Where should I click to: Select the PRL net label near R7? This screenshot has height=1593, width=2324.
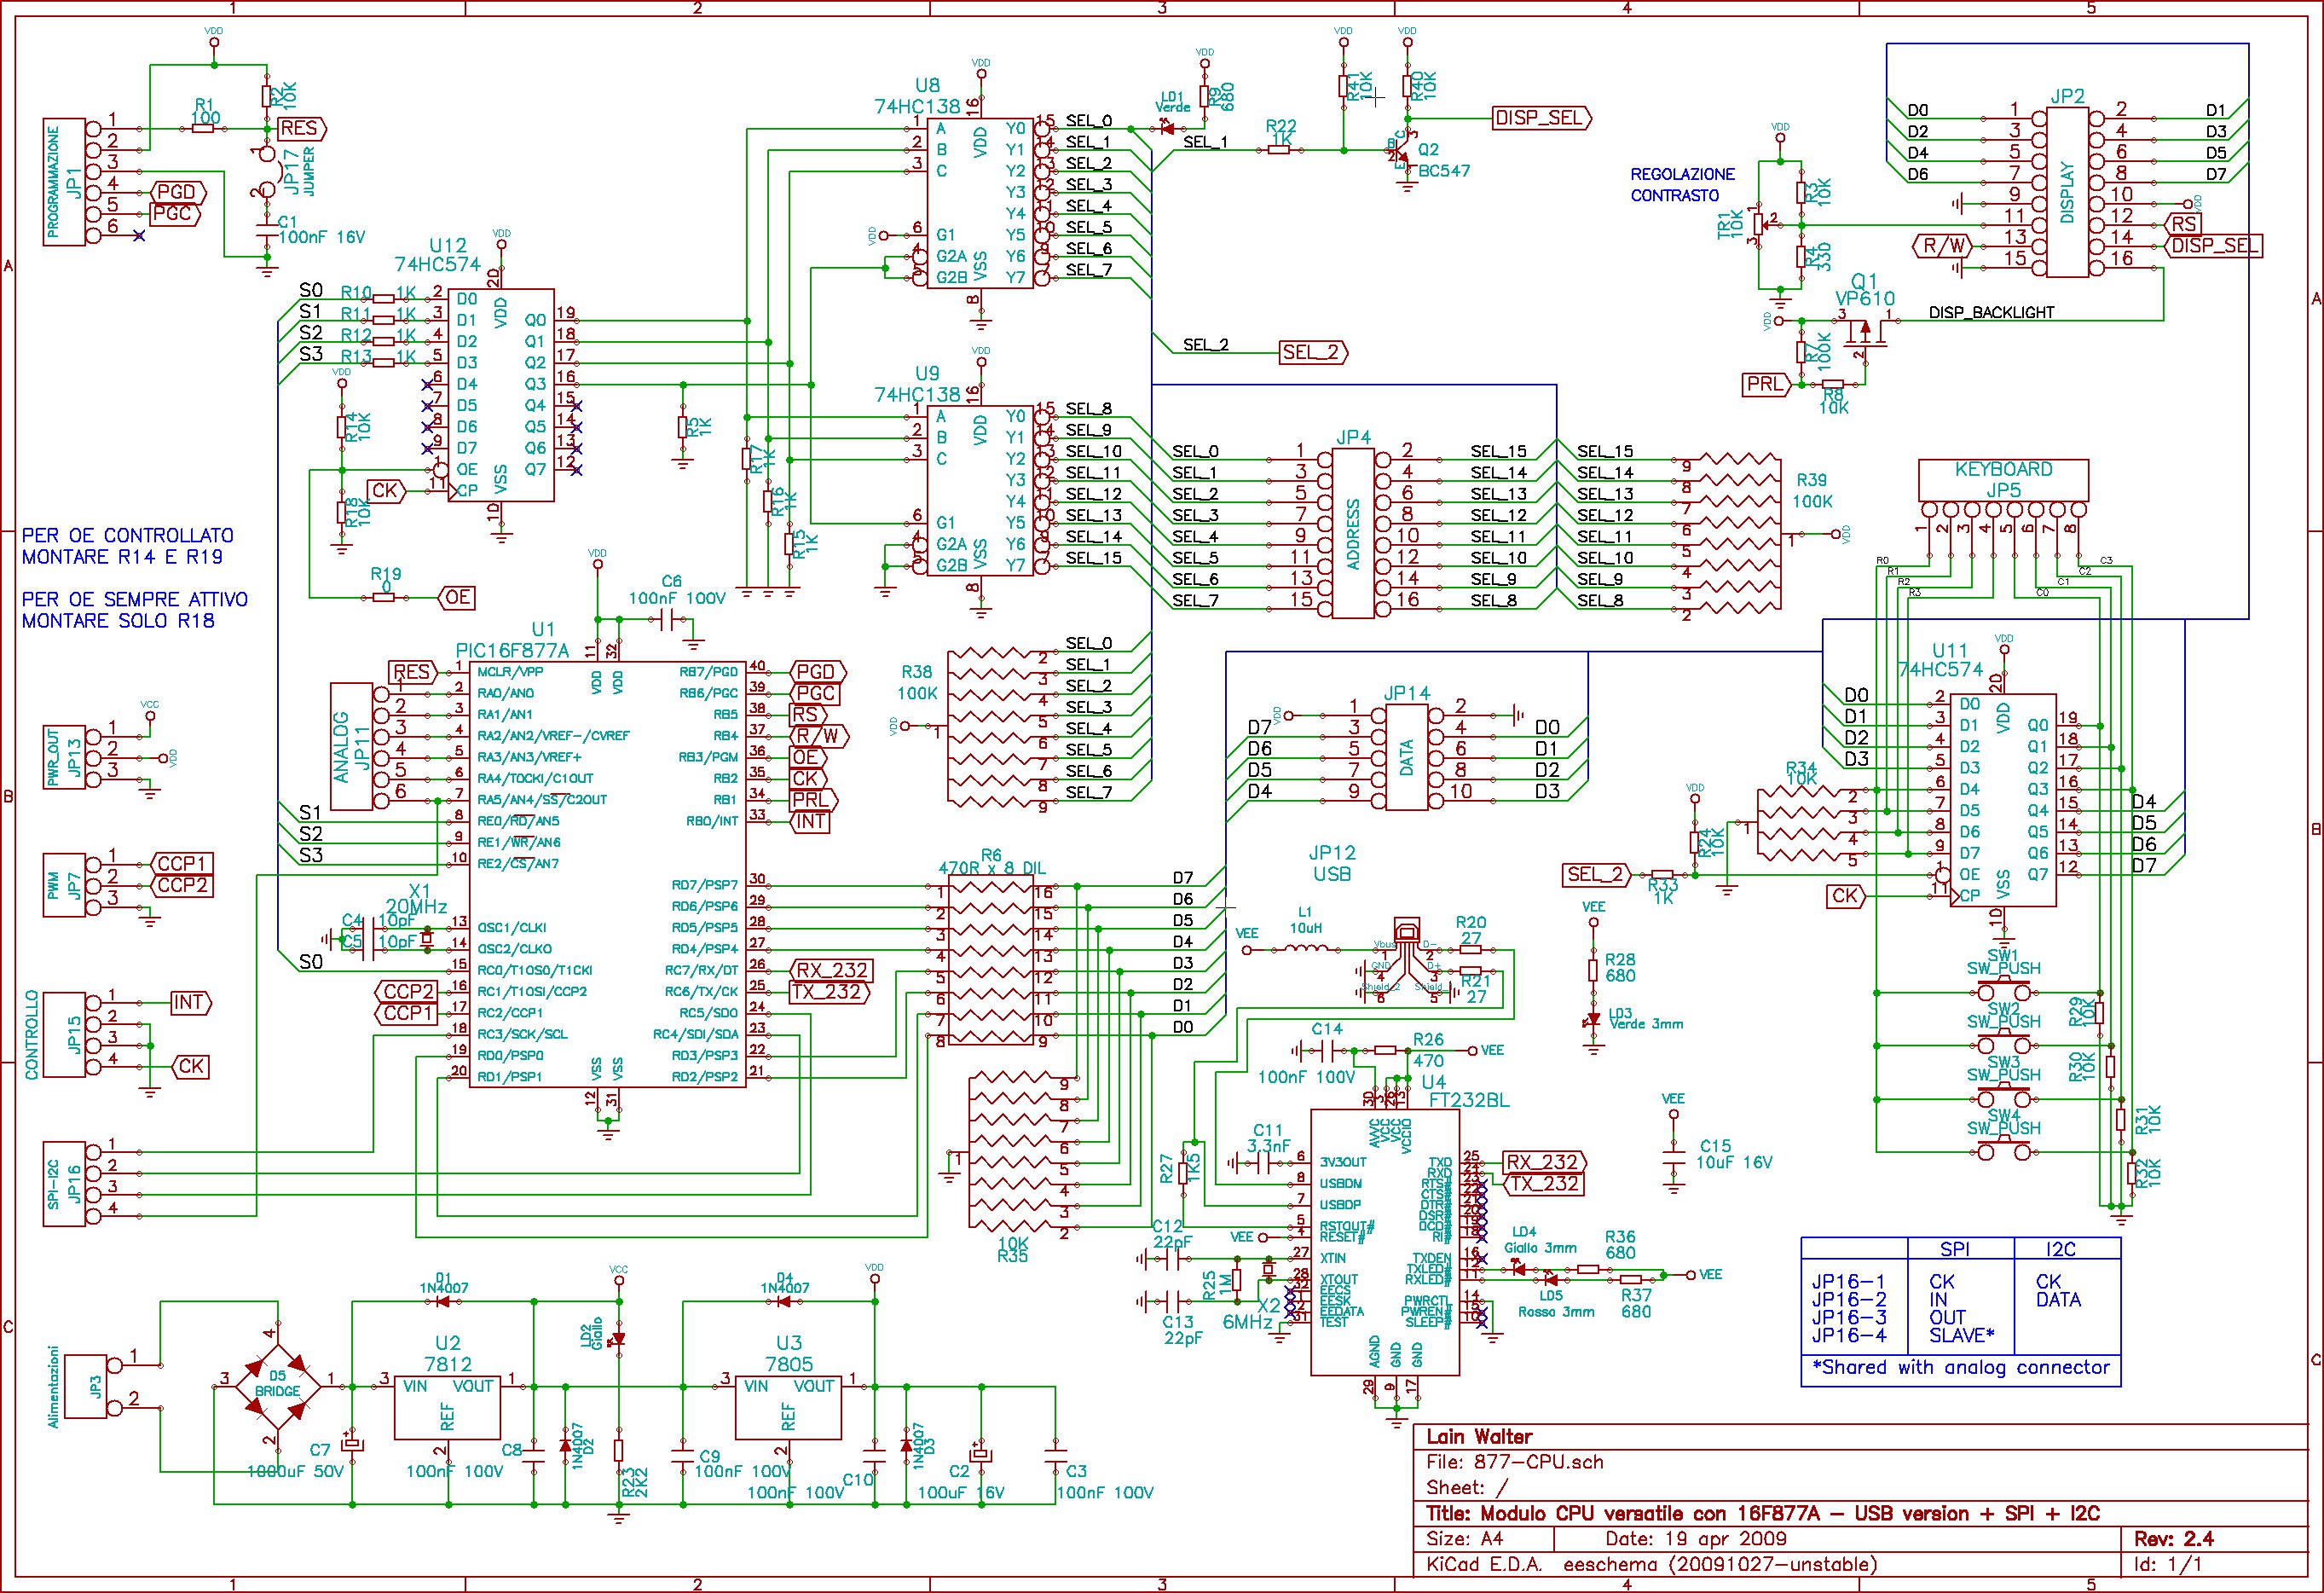click(x=1767, y=384)
